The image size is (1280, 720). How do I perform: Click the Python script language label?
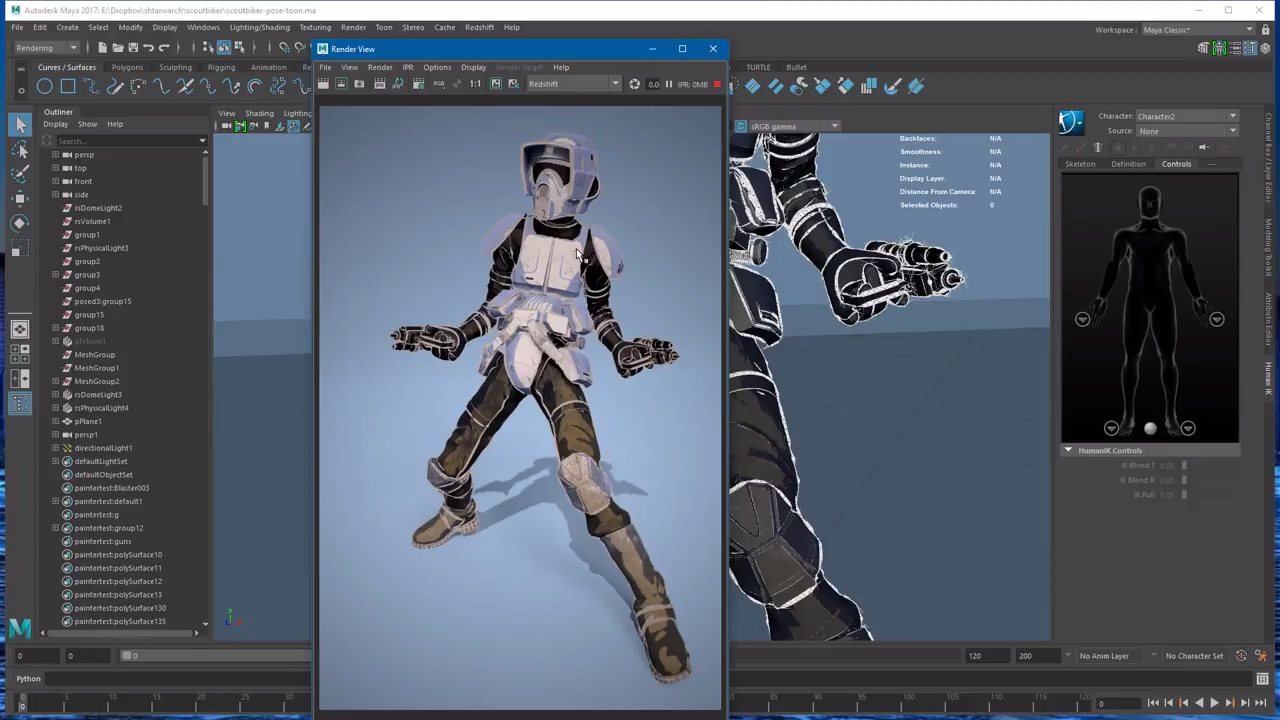(x=28, y=679)
